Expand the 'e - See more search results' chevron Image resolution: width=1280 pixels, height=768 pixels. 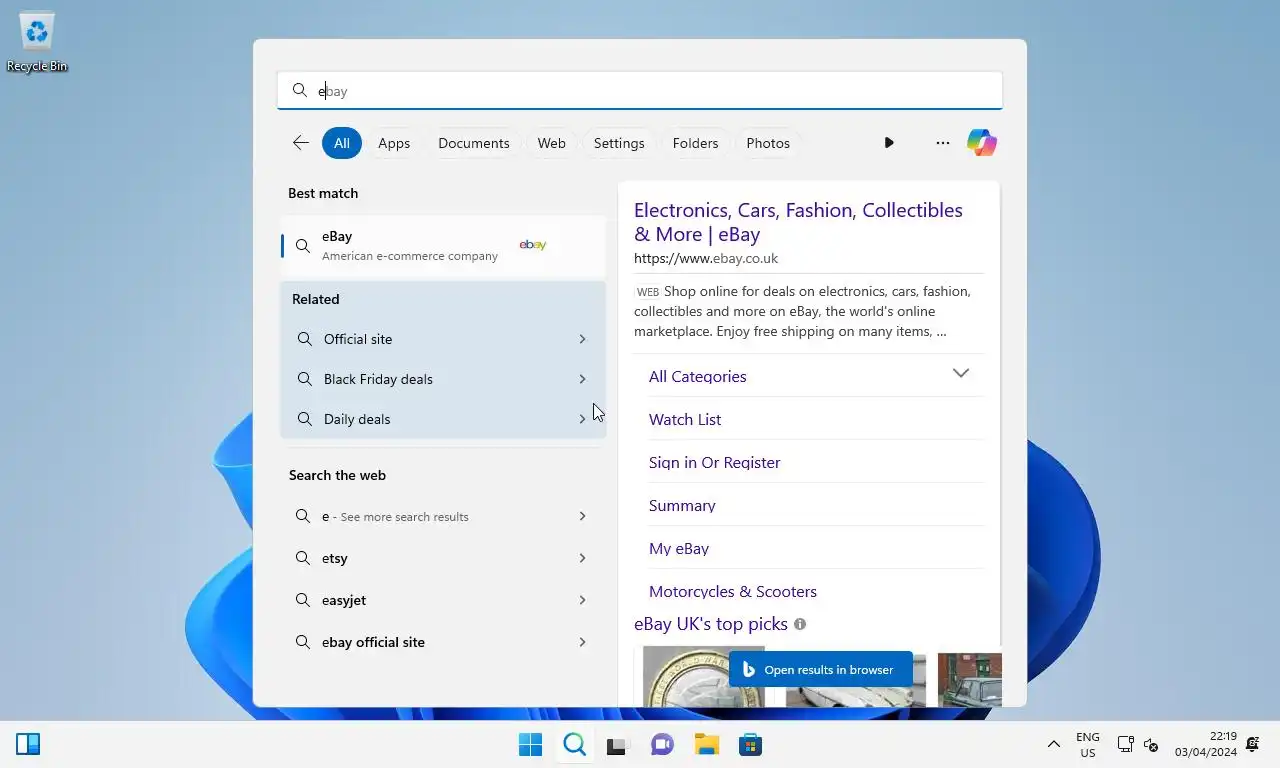coord(582,516)
